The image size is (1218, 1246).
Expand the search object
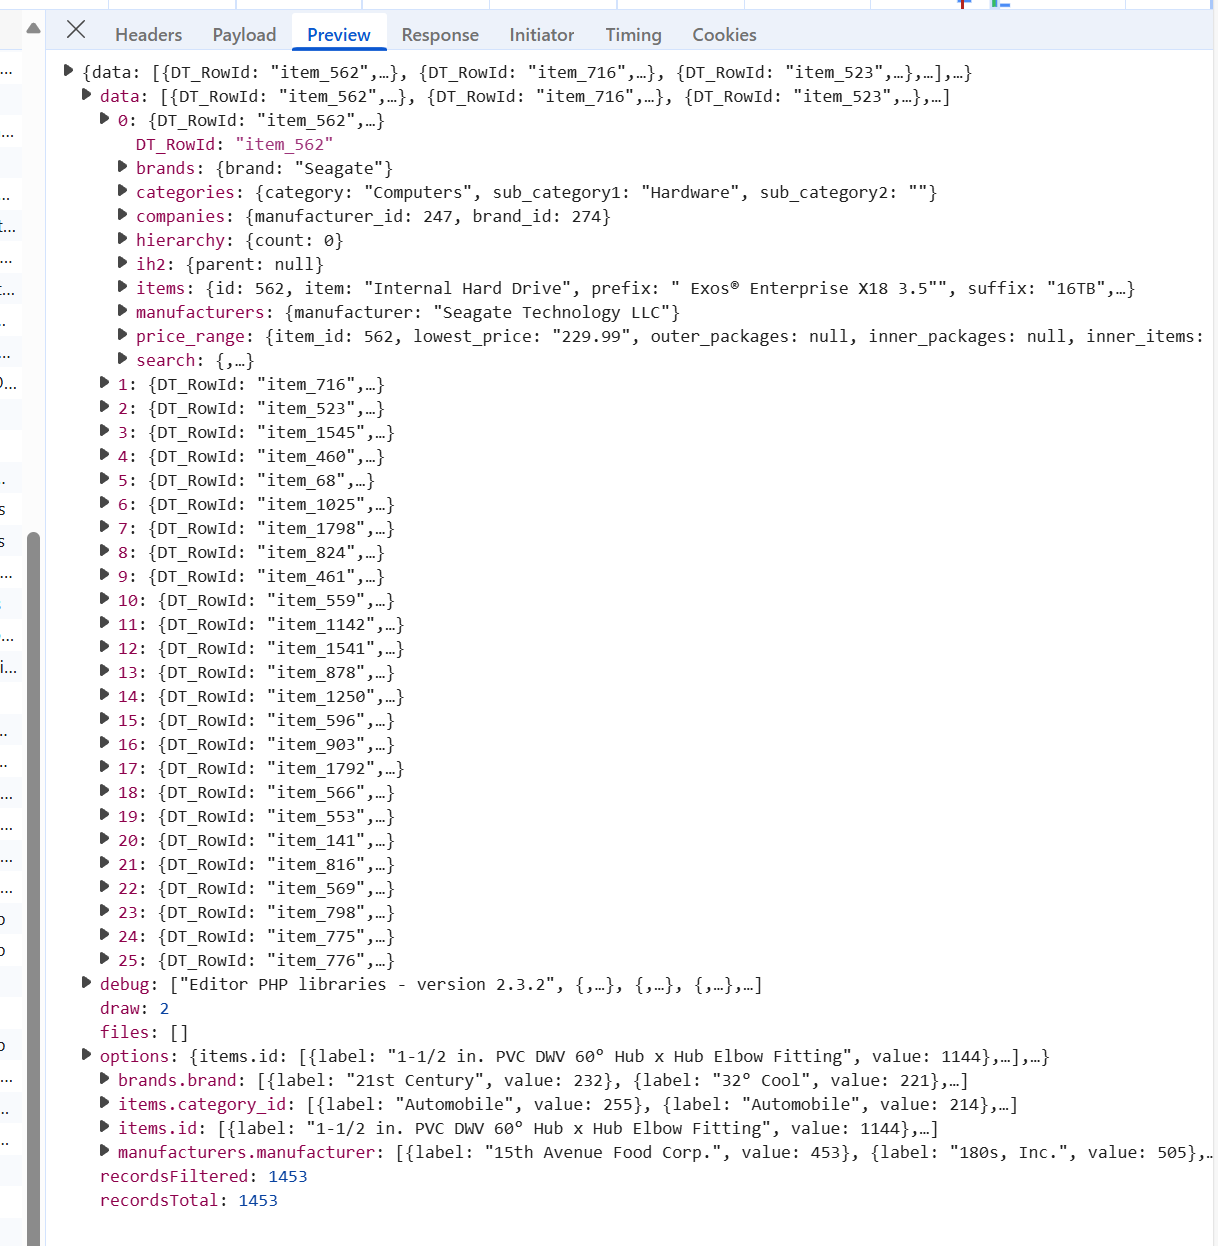pos(122,358)
